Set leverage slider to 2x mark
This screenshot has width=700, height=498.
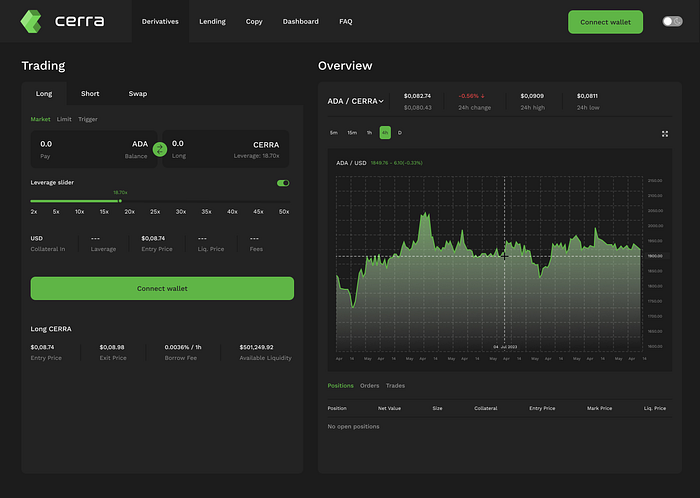pos(34,212)
